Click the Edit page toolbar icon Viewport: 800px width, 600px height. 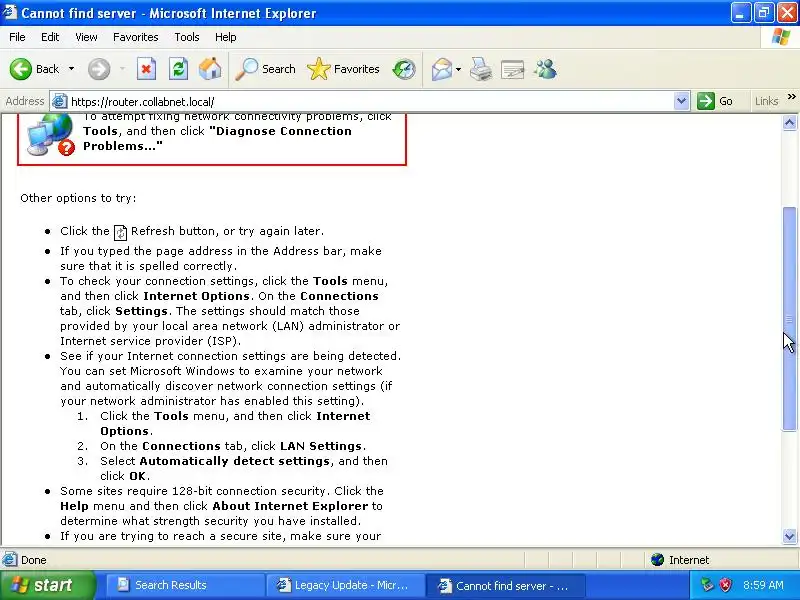pyautogui.click(x=513, y=69)
